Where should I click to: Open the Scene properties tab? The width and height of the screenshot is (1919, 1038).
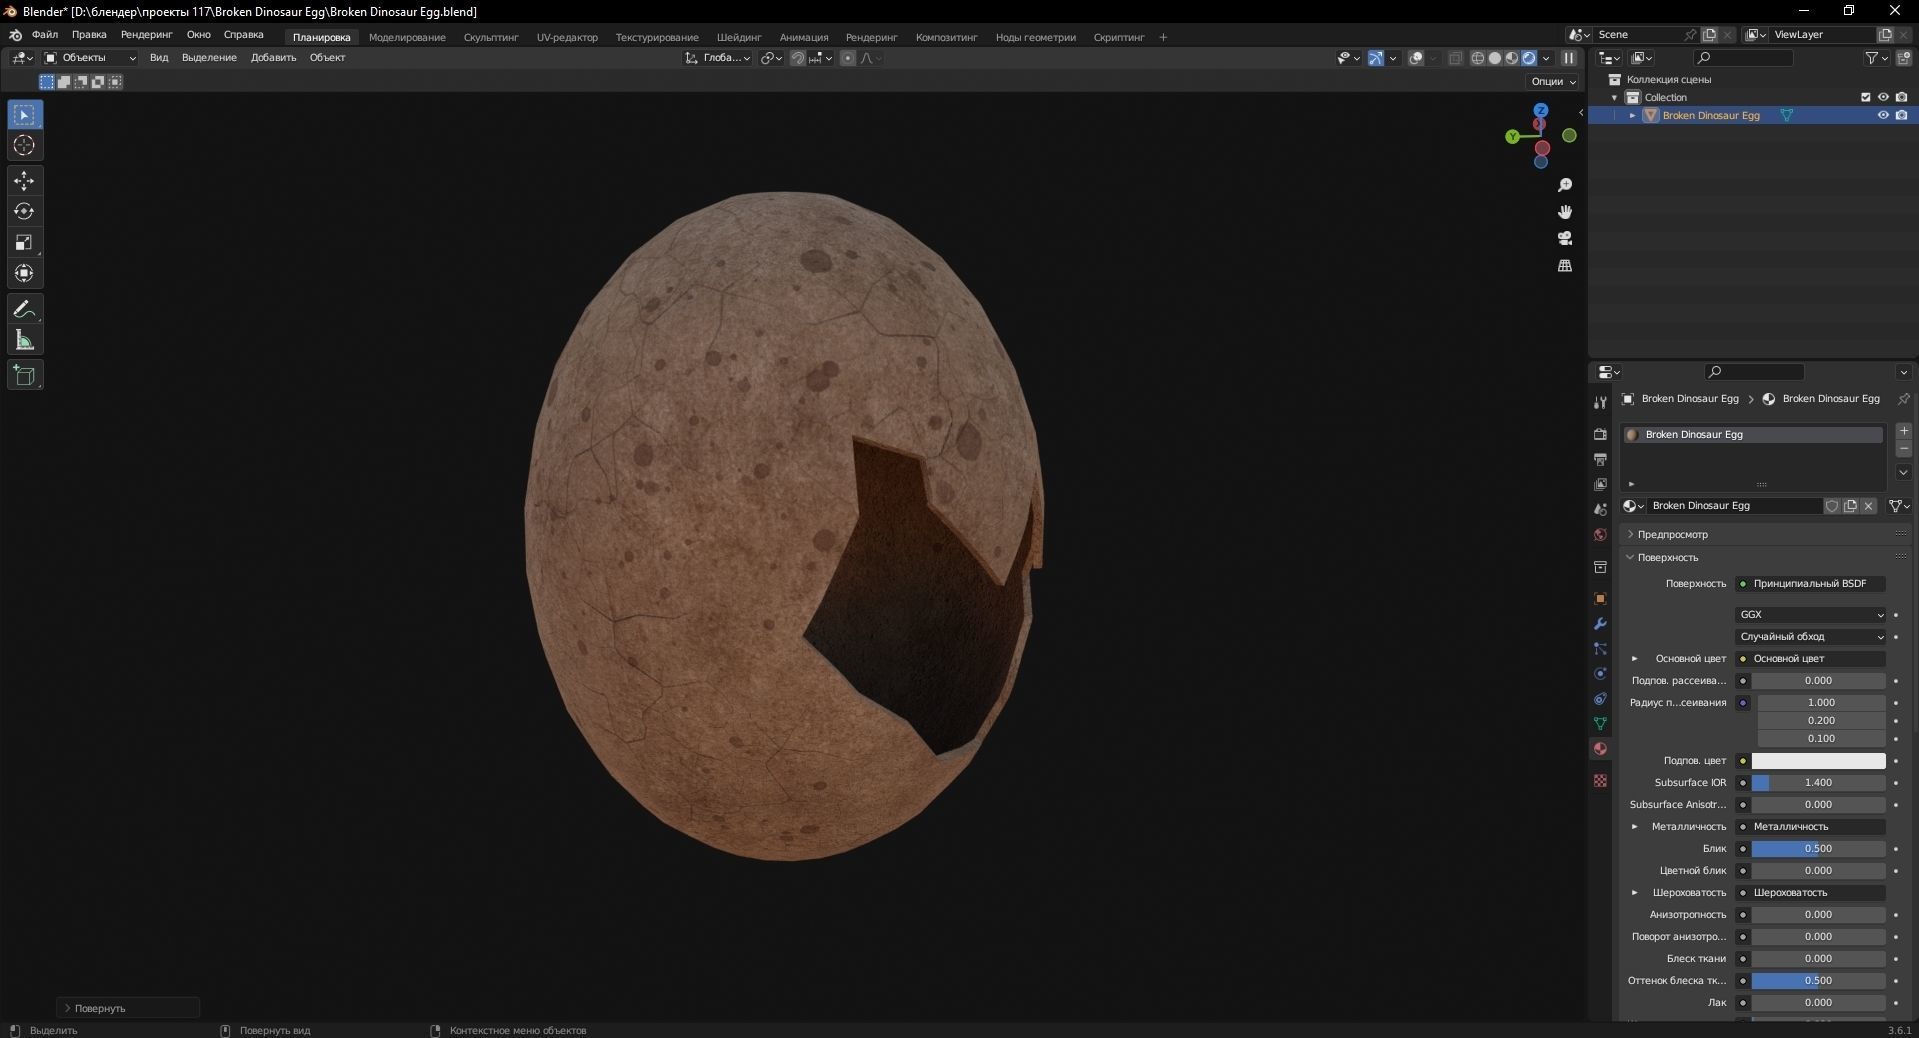point(1600,509)
